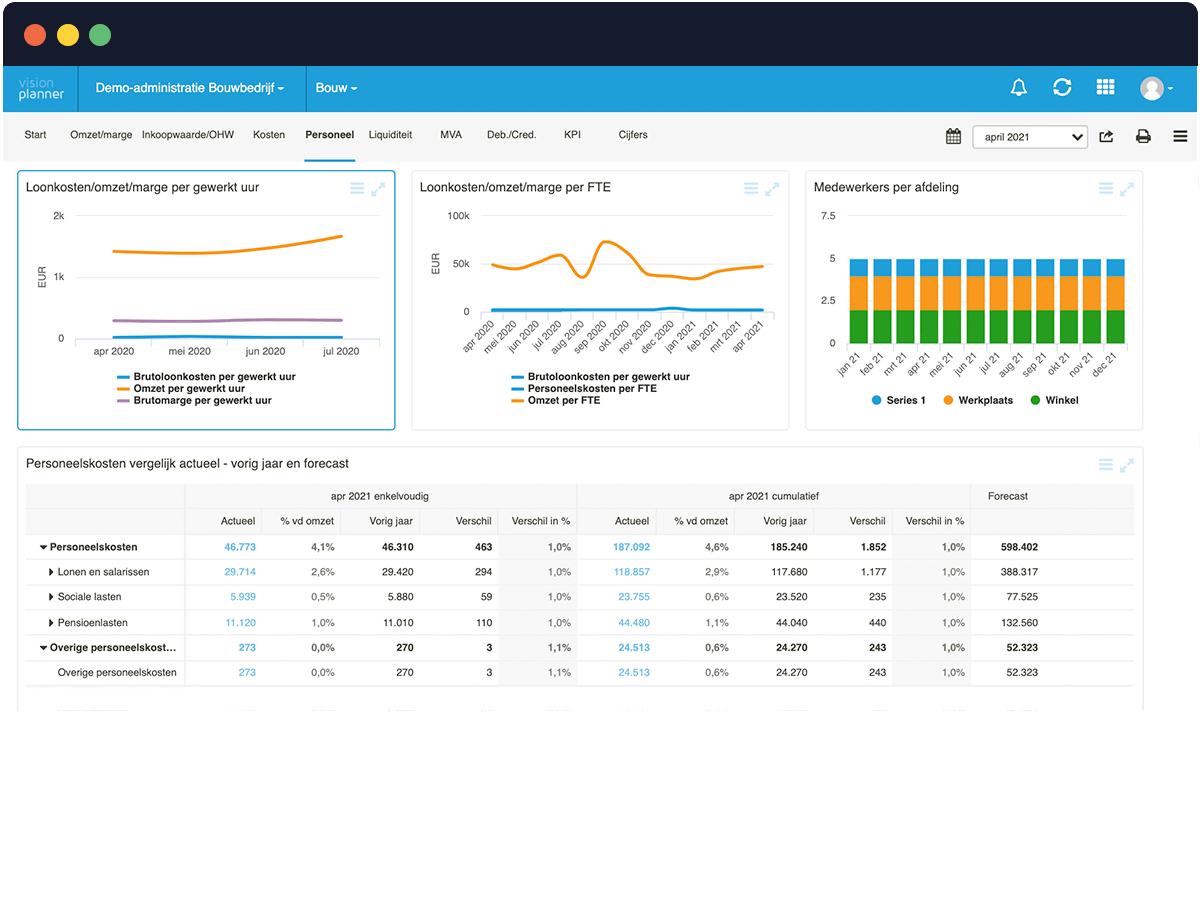Click the Vision Planner logo

tap(41, 88)
